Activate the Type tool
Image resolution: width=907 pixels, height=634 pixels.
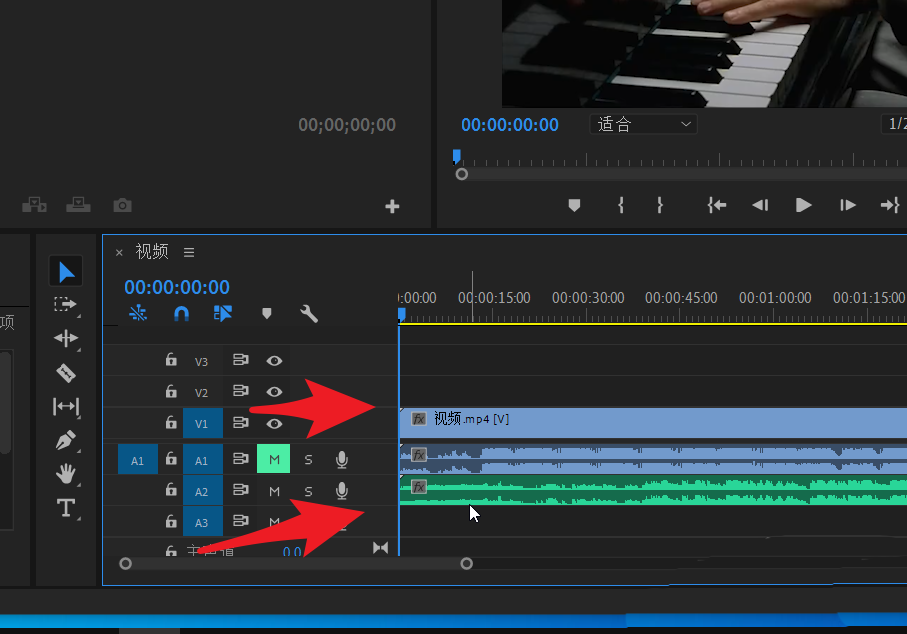(x=66, y=508)
